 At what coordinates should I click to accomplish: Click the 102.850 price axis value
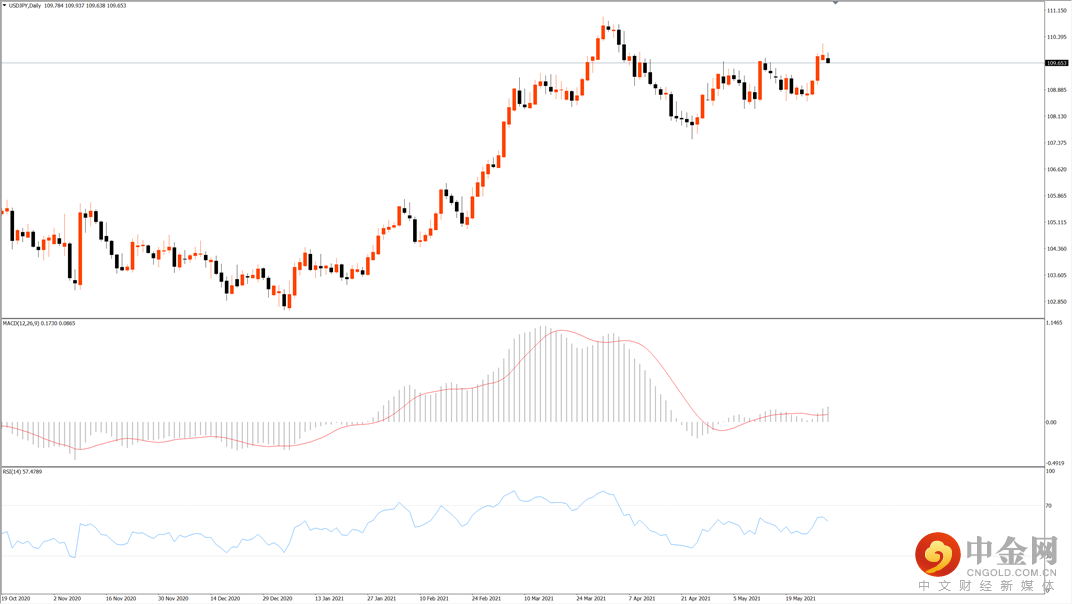tap(1056, 302)
